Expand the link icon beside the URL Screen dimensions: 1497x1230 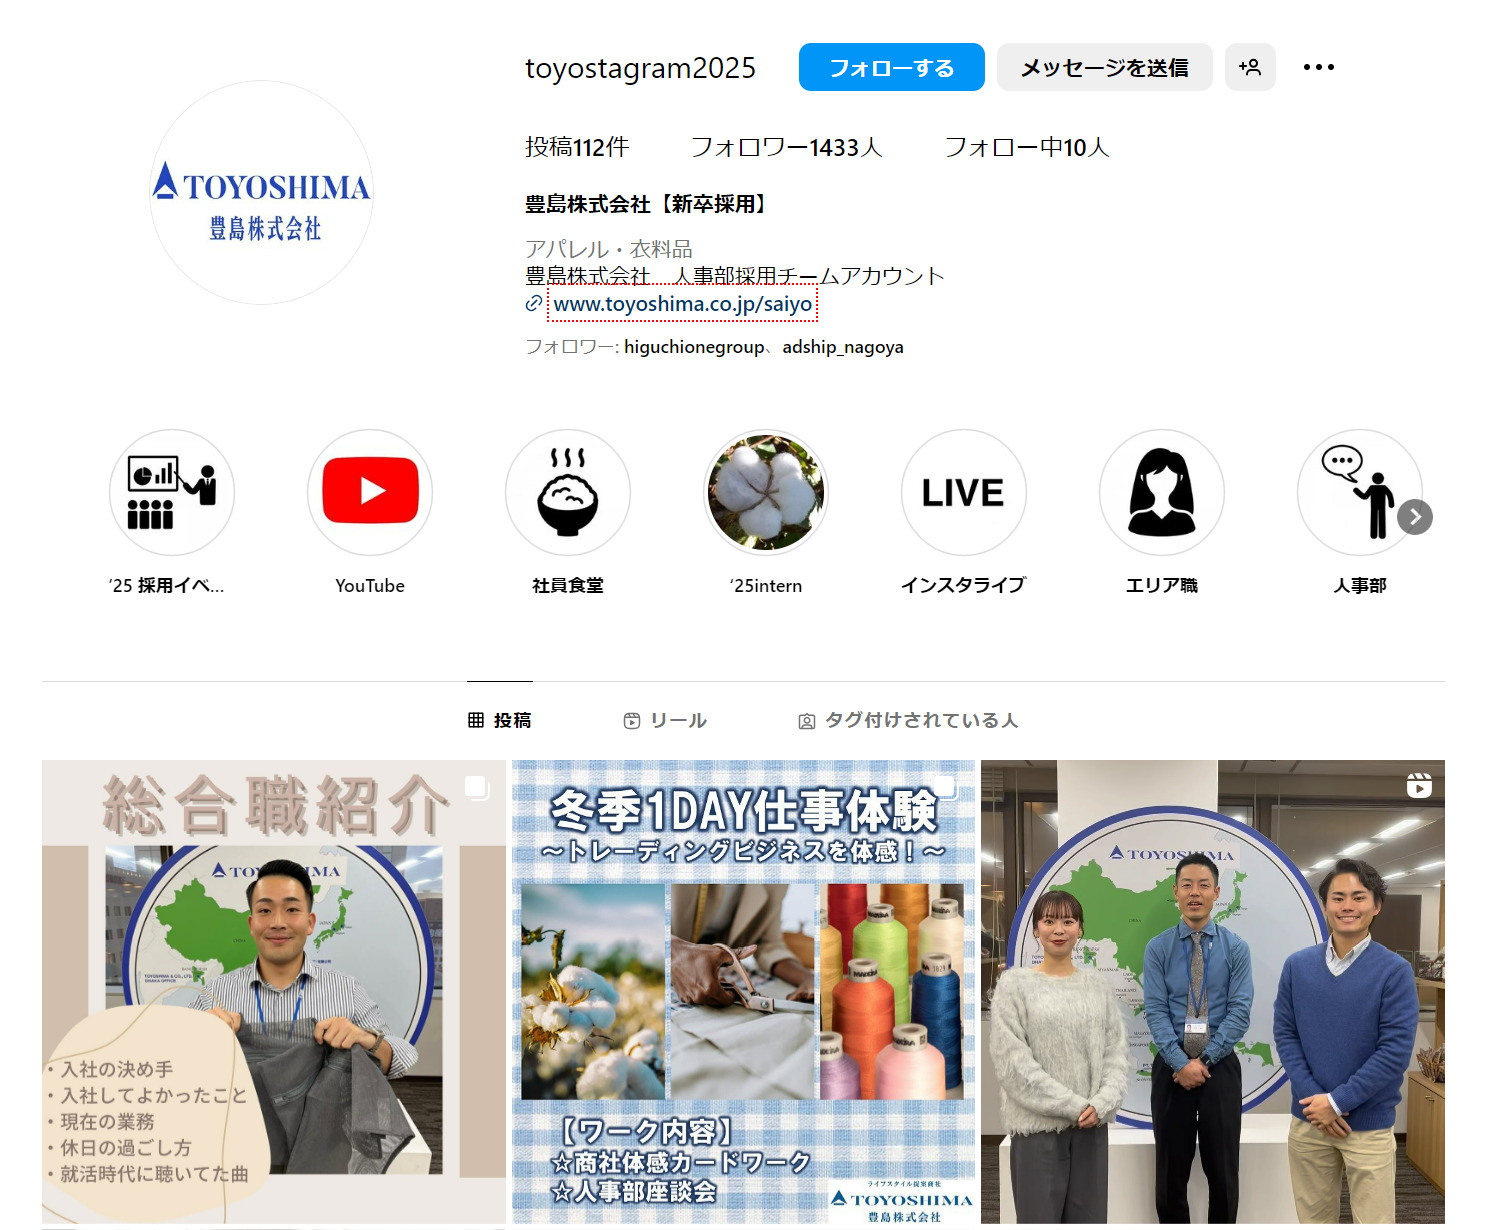click(x=533, y=303)
